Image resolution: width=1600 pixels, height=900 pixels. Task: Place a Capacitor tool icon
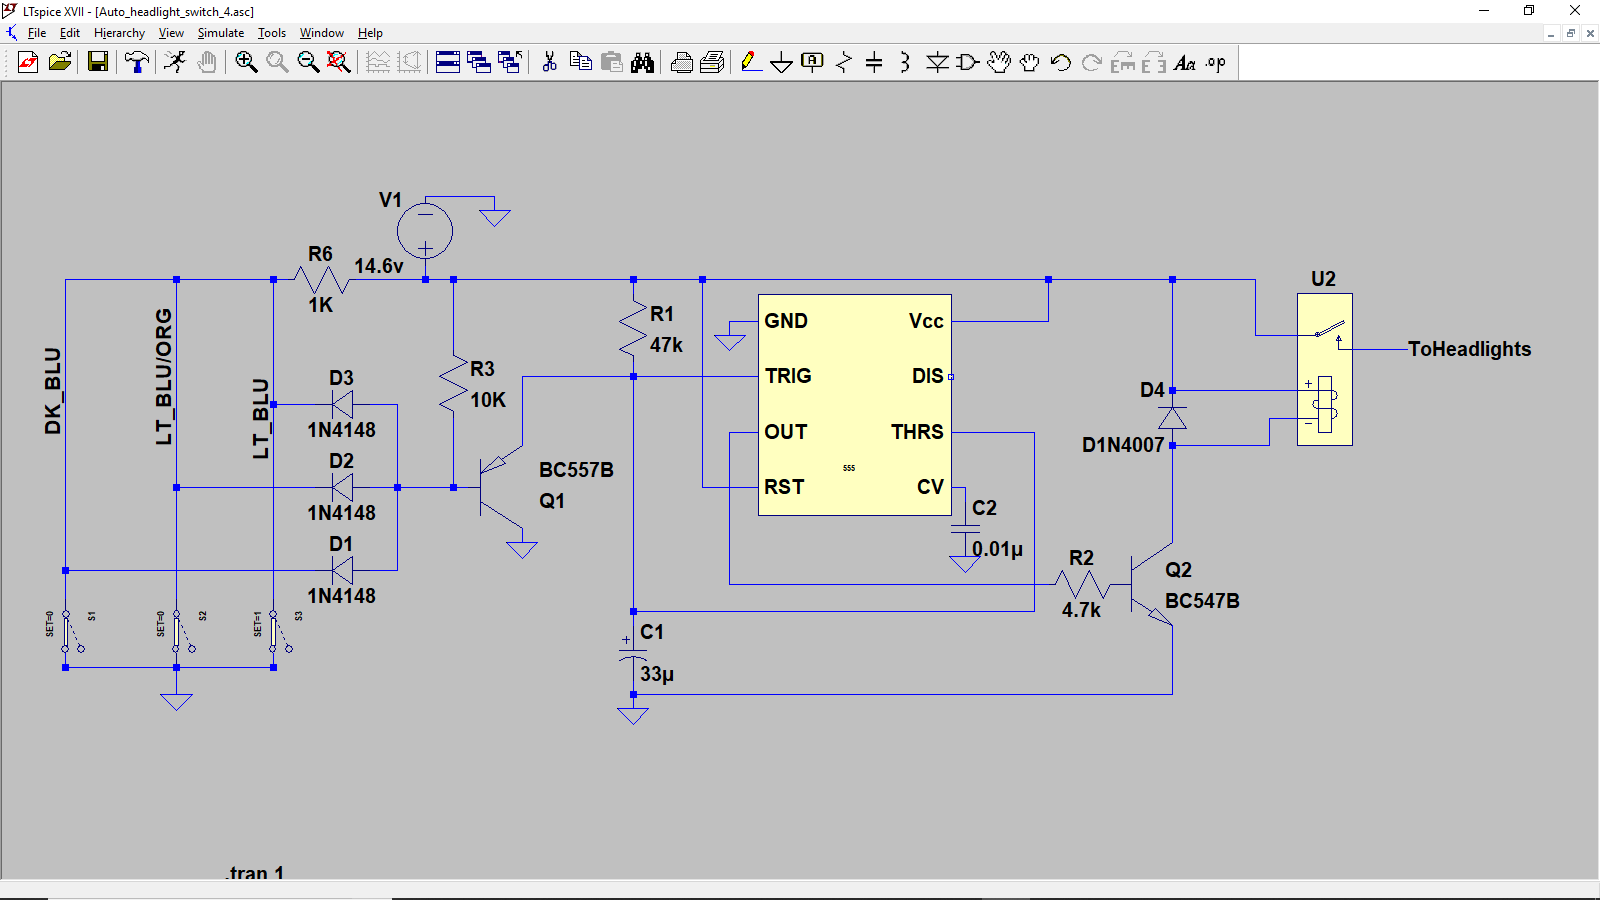[x=874, y=63]
